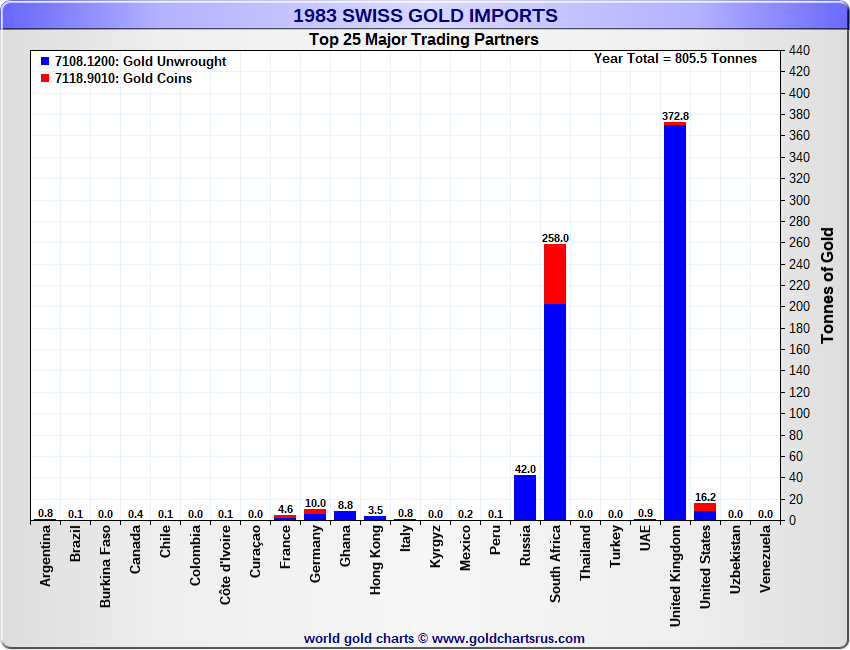Click the 200 tick on the y-axis

799,306
